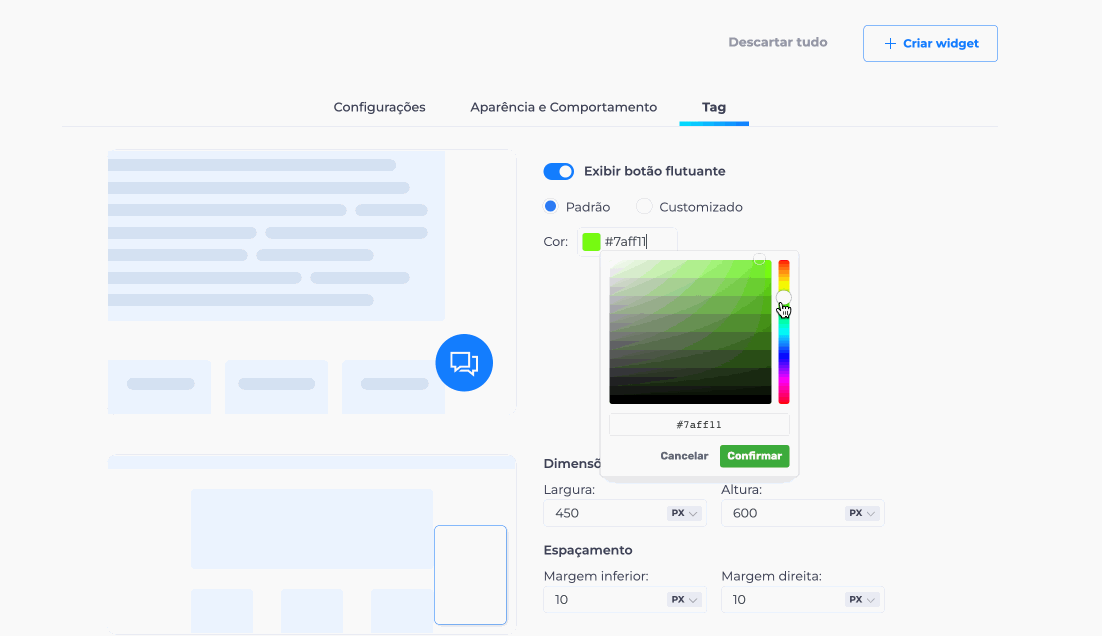This screenshot has height=636, width=1102.
Task: Click the green color swatch next to Cor
Action: [591, 242]
